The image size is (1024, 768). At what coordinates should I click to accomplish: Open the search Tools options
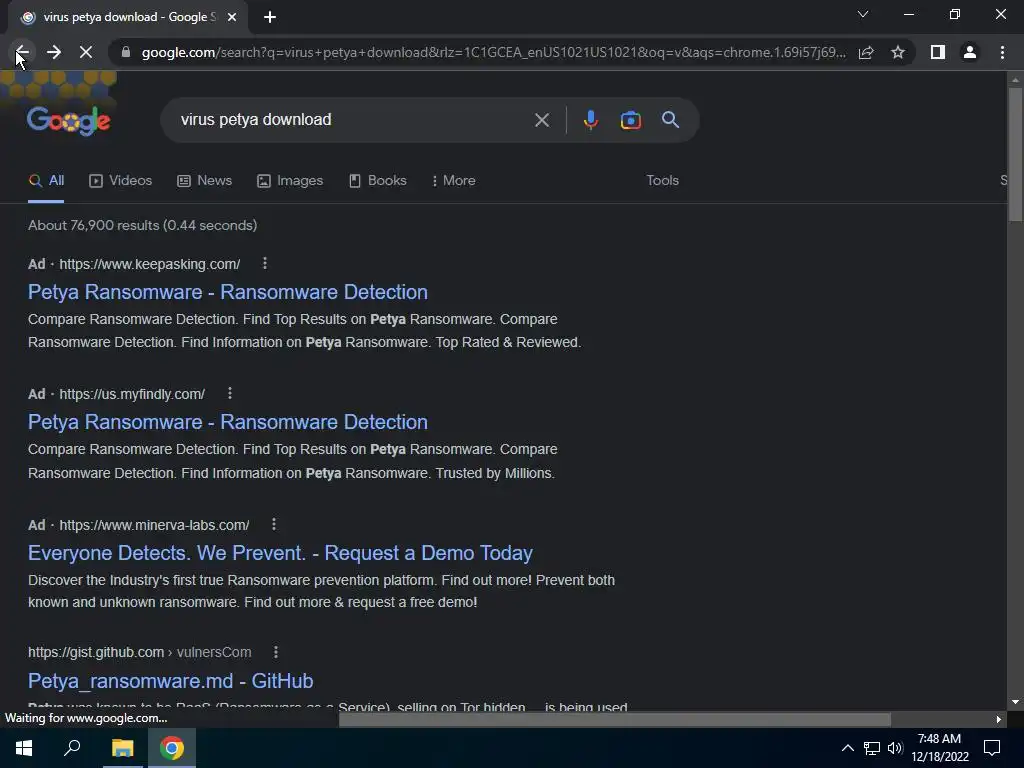point(663,181)
